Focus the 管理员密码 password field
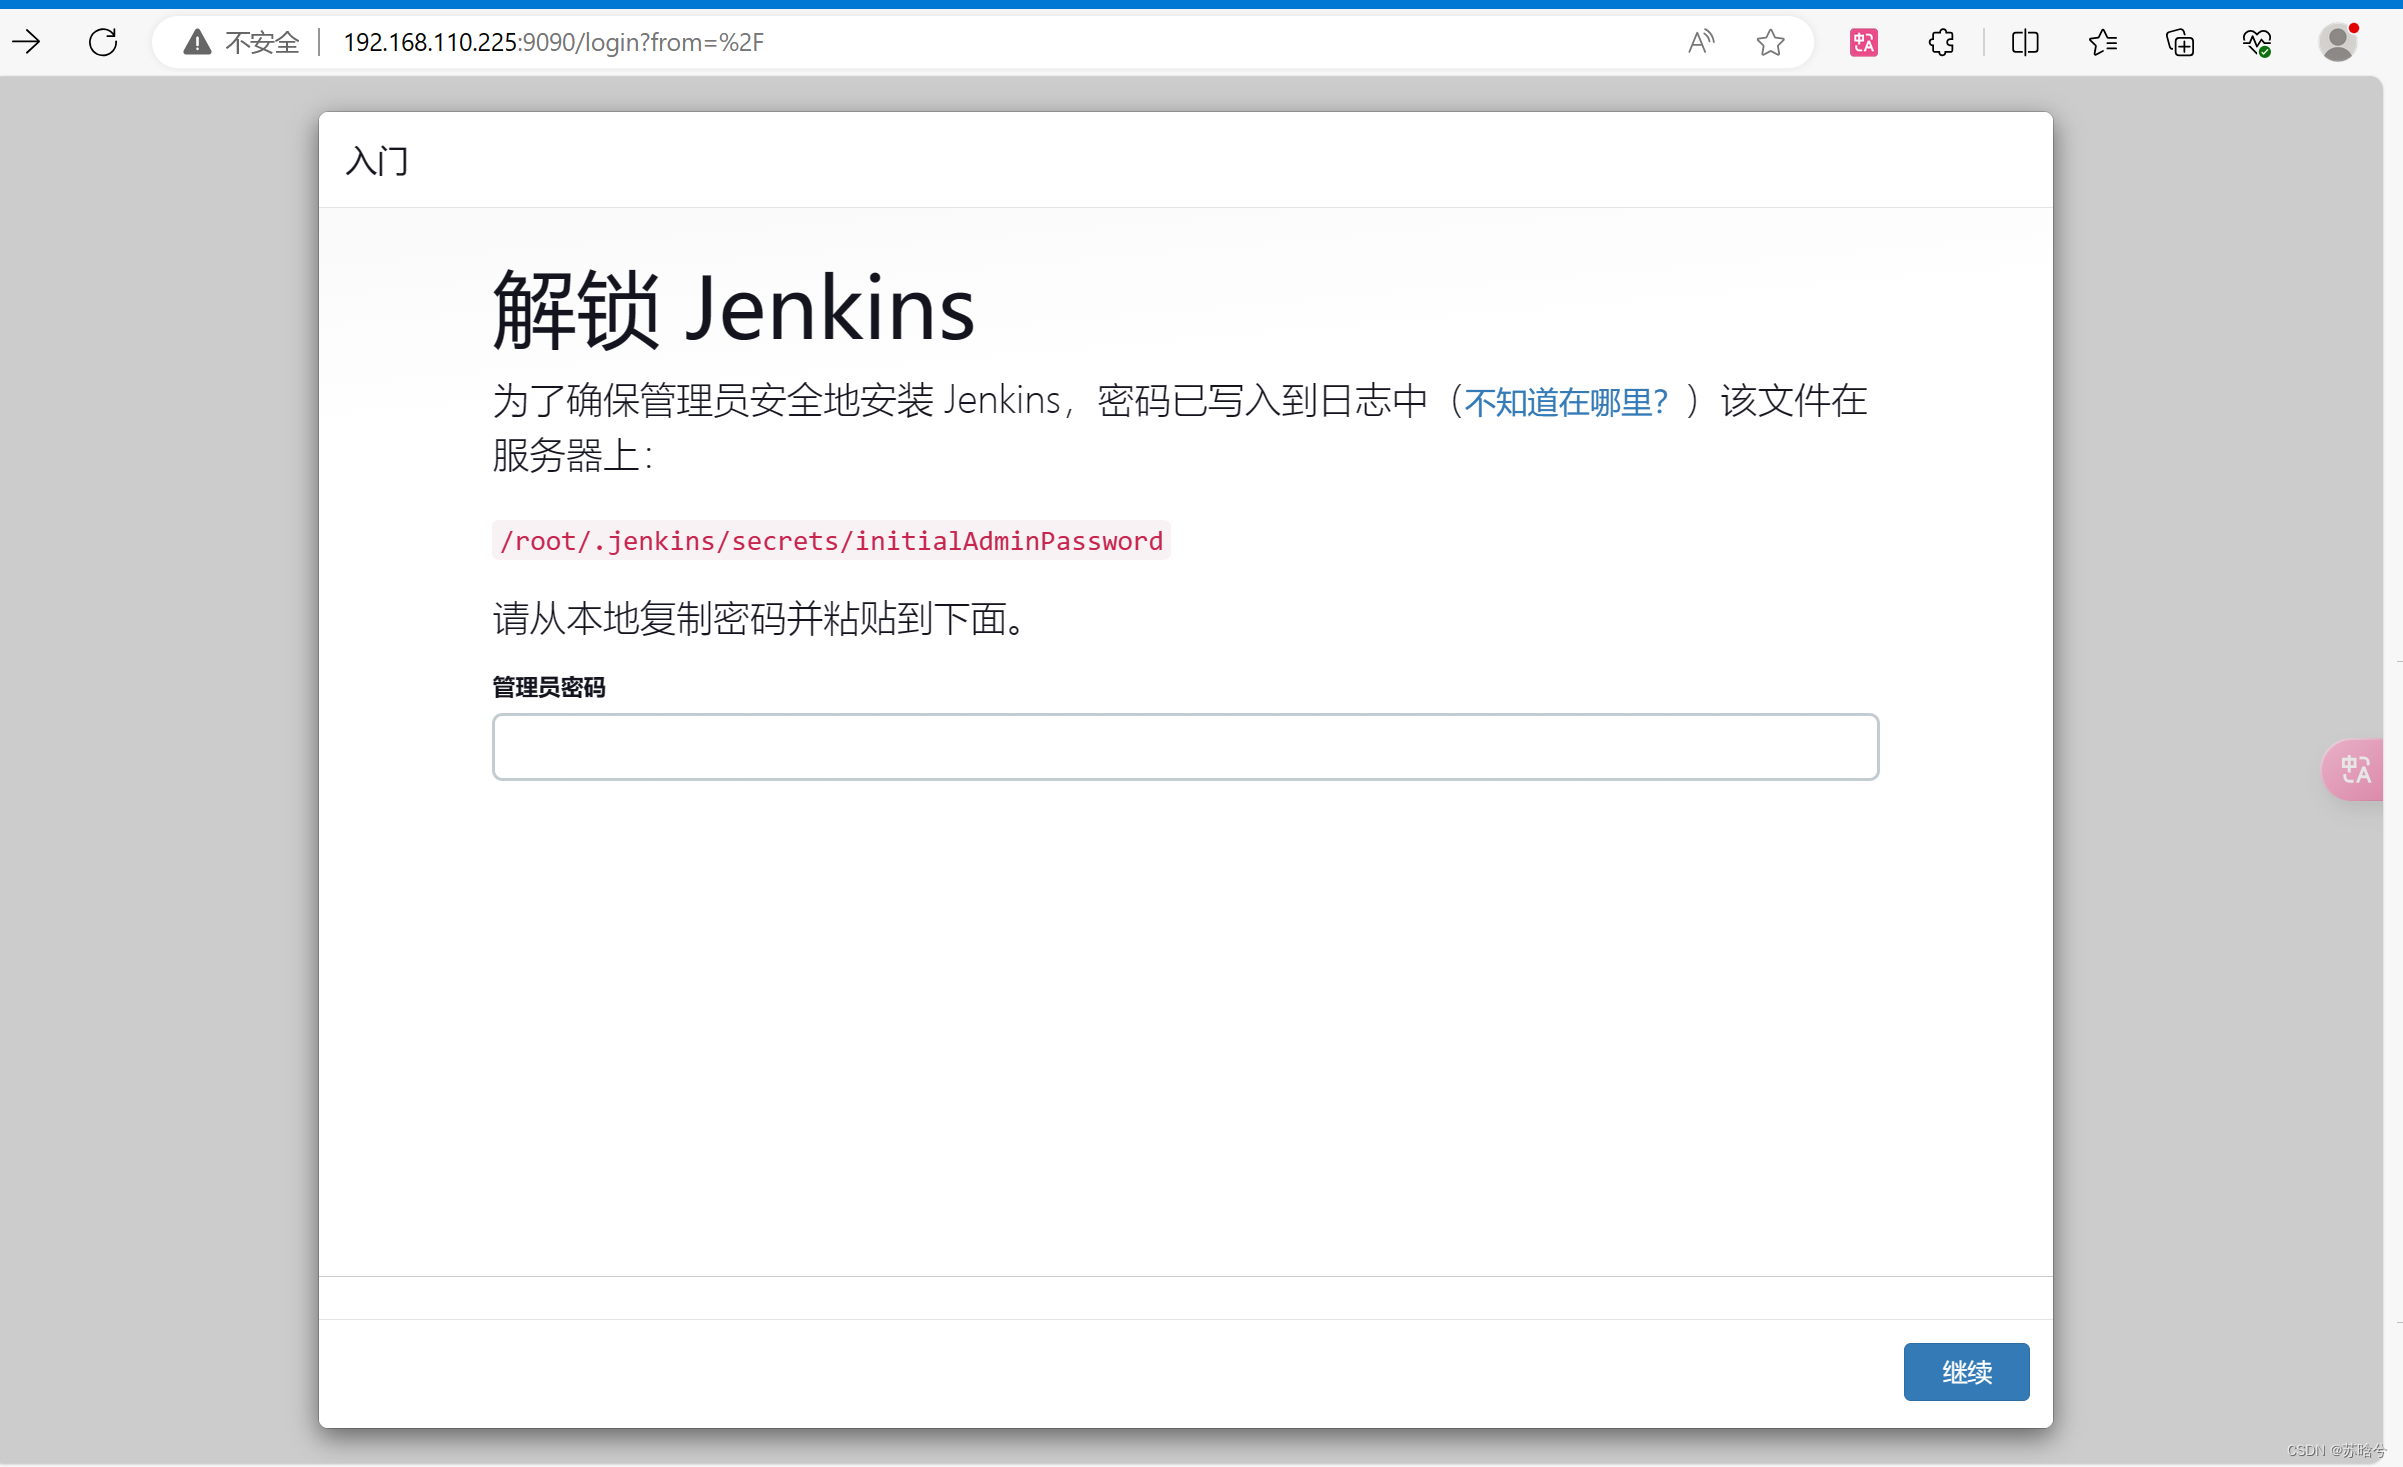Viewport: 2403px width, 1467px height. 1185,747
